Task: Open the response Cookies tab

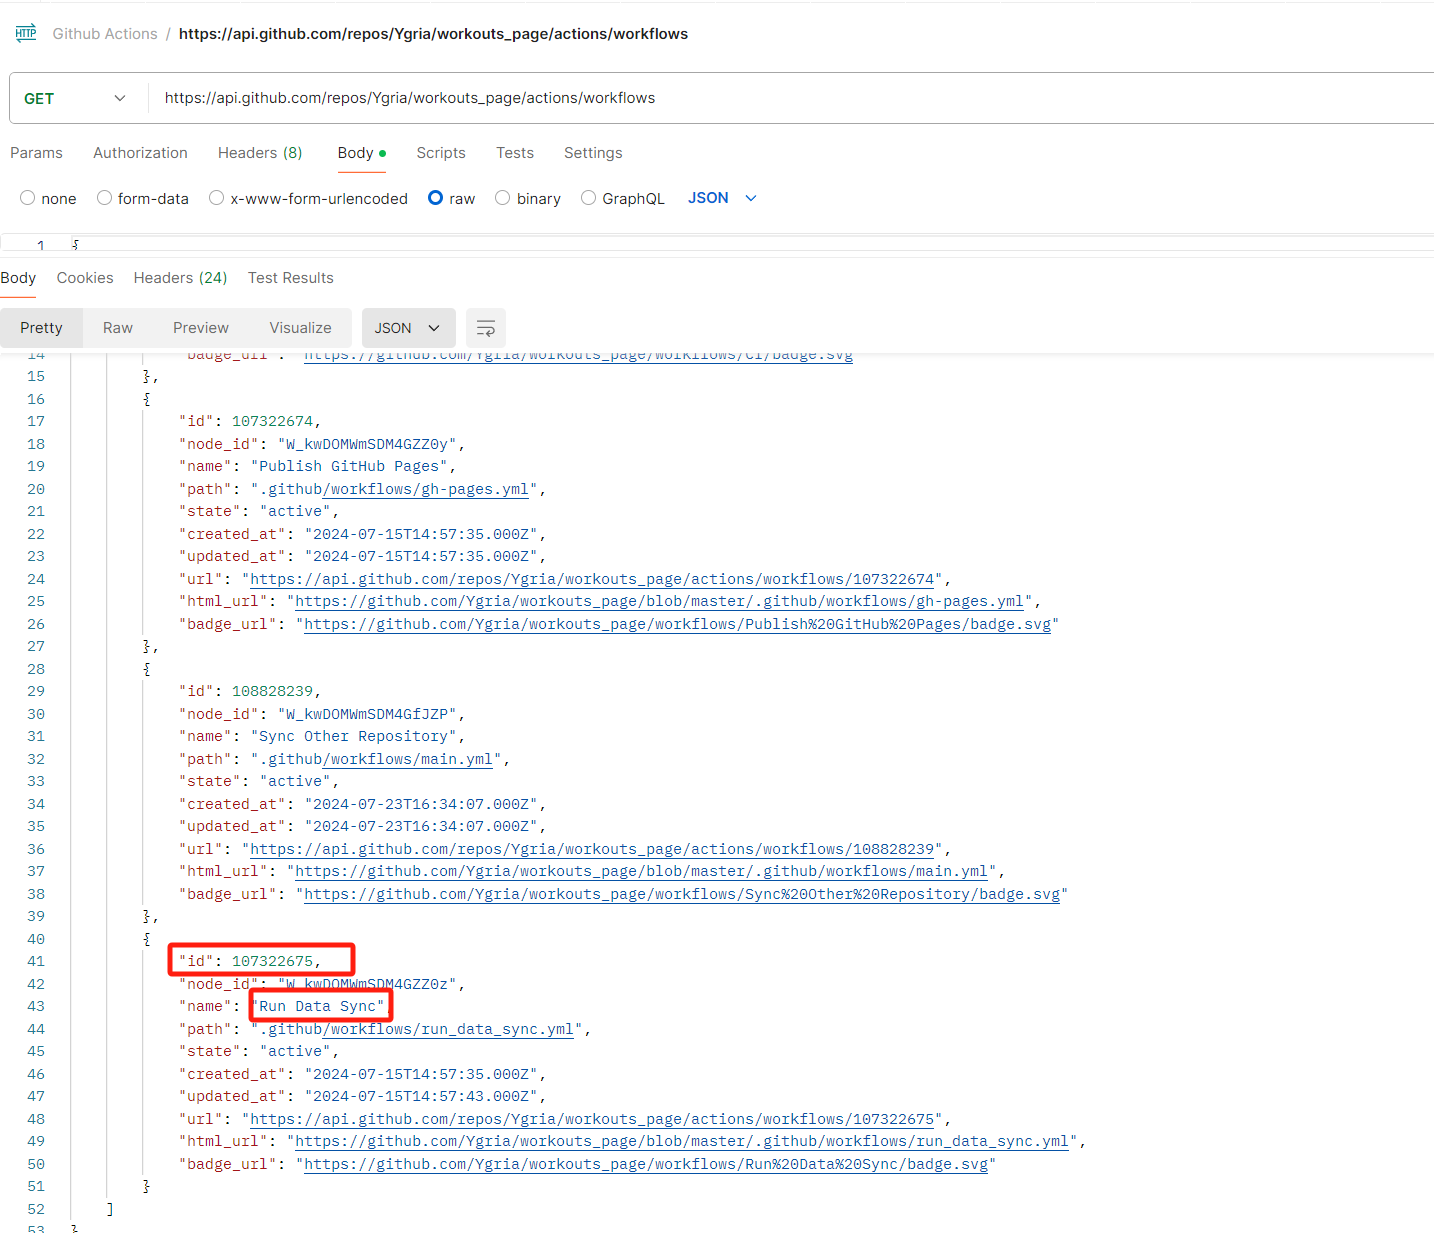Action: point(85,278)
